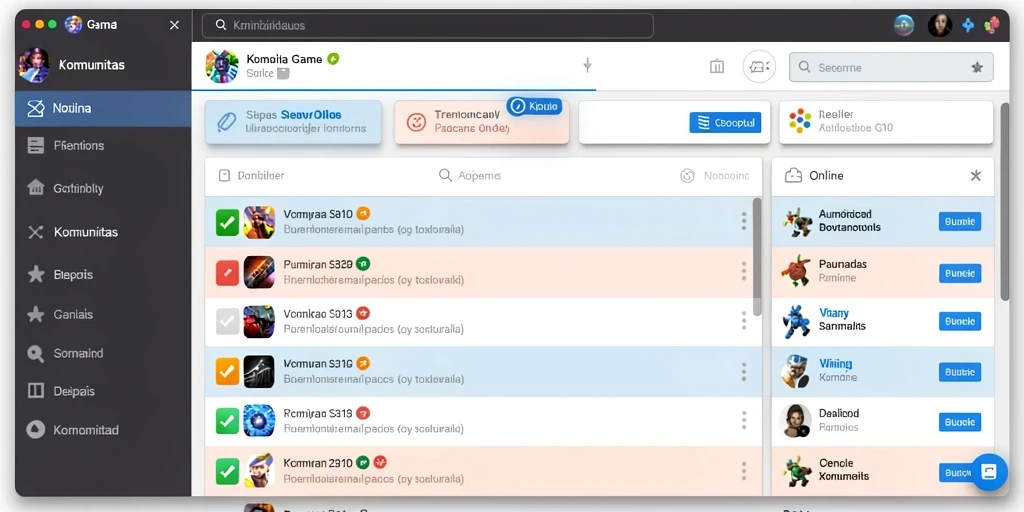
Task: Open the options menu for Pumiran S329
Action: click(x=744, y=271)
